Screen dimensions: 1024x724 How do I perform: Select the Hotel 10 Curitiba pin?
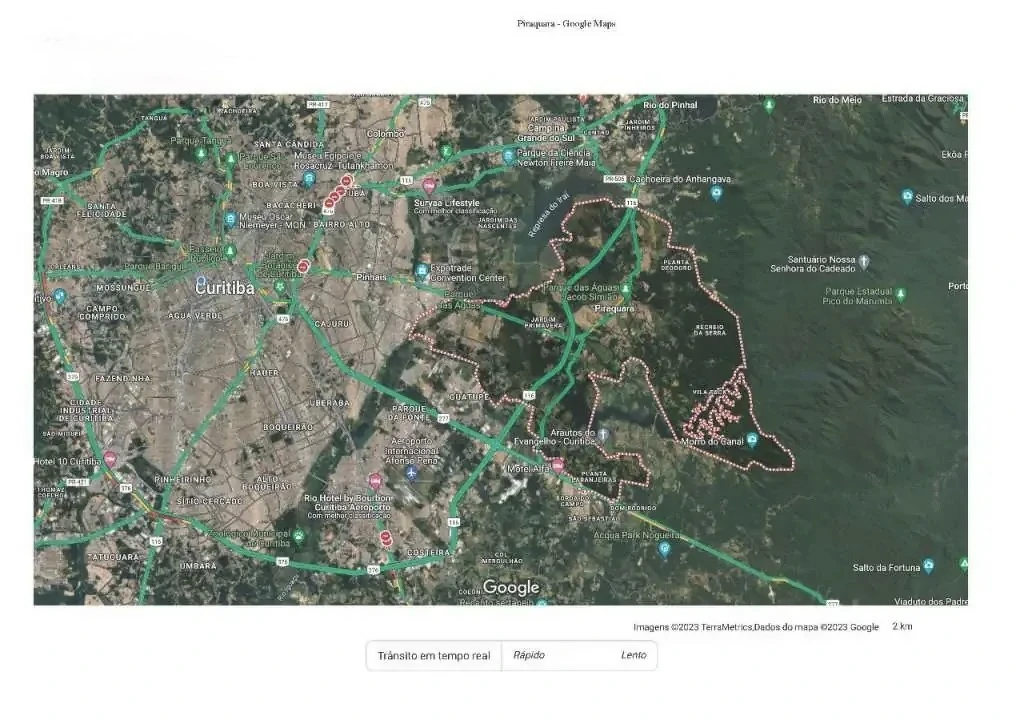click(110, 460)
